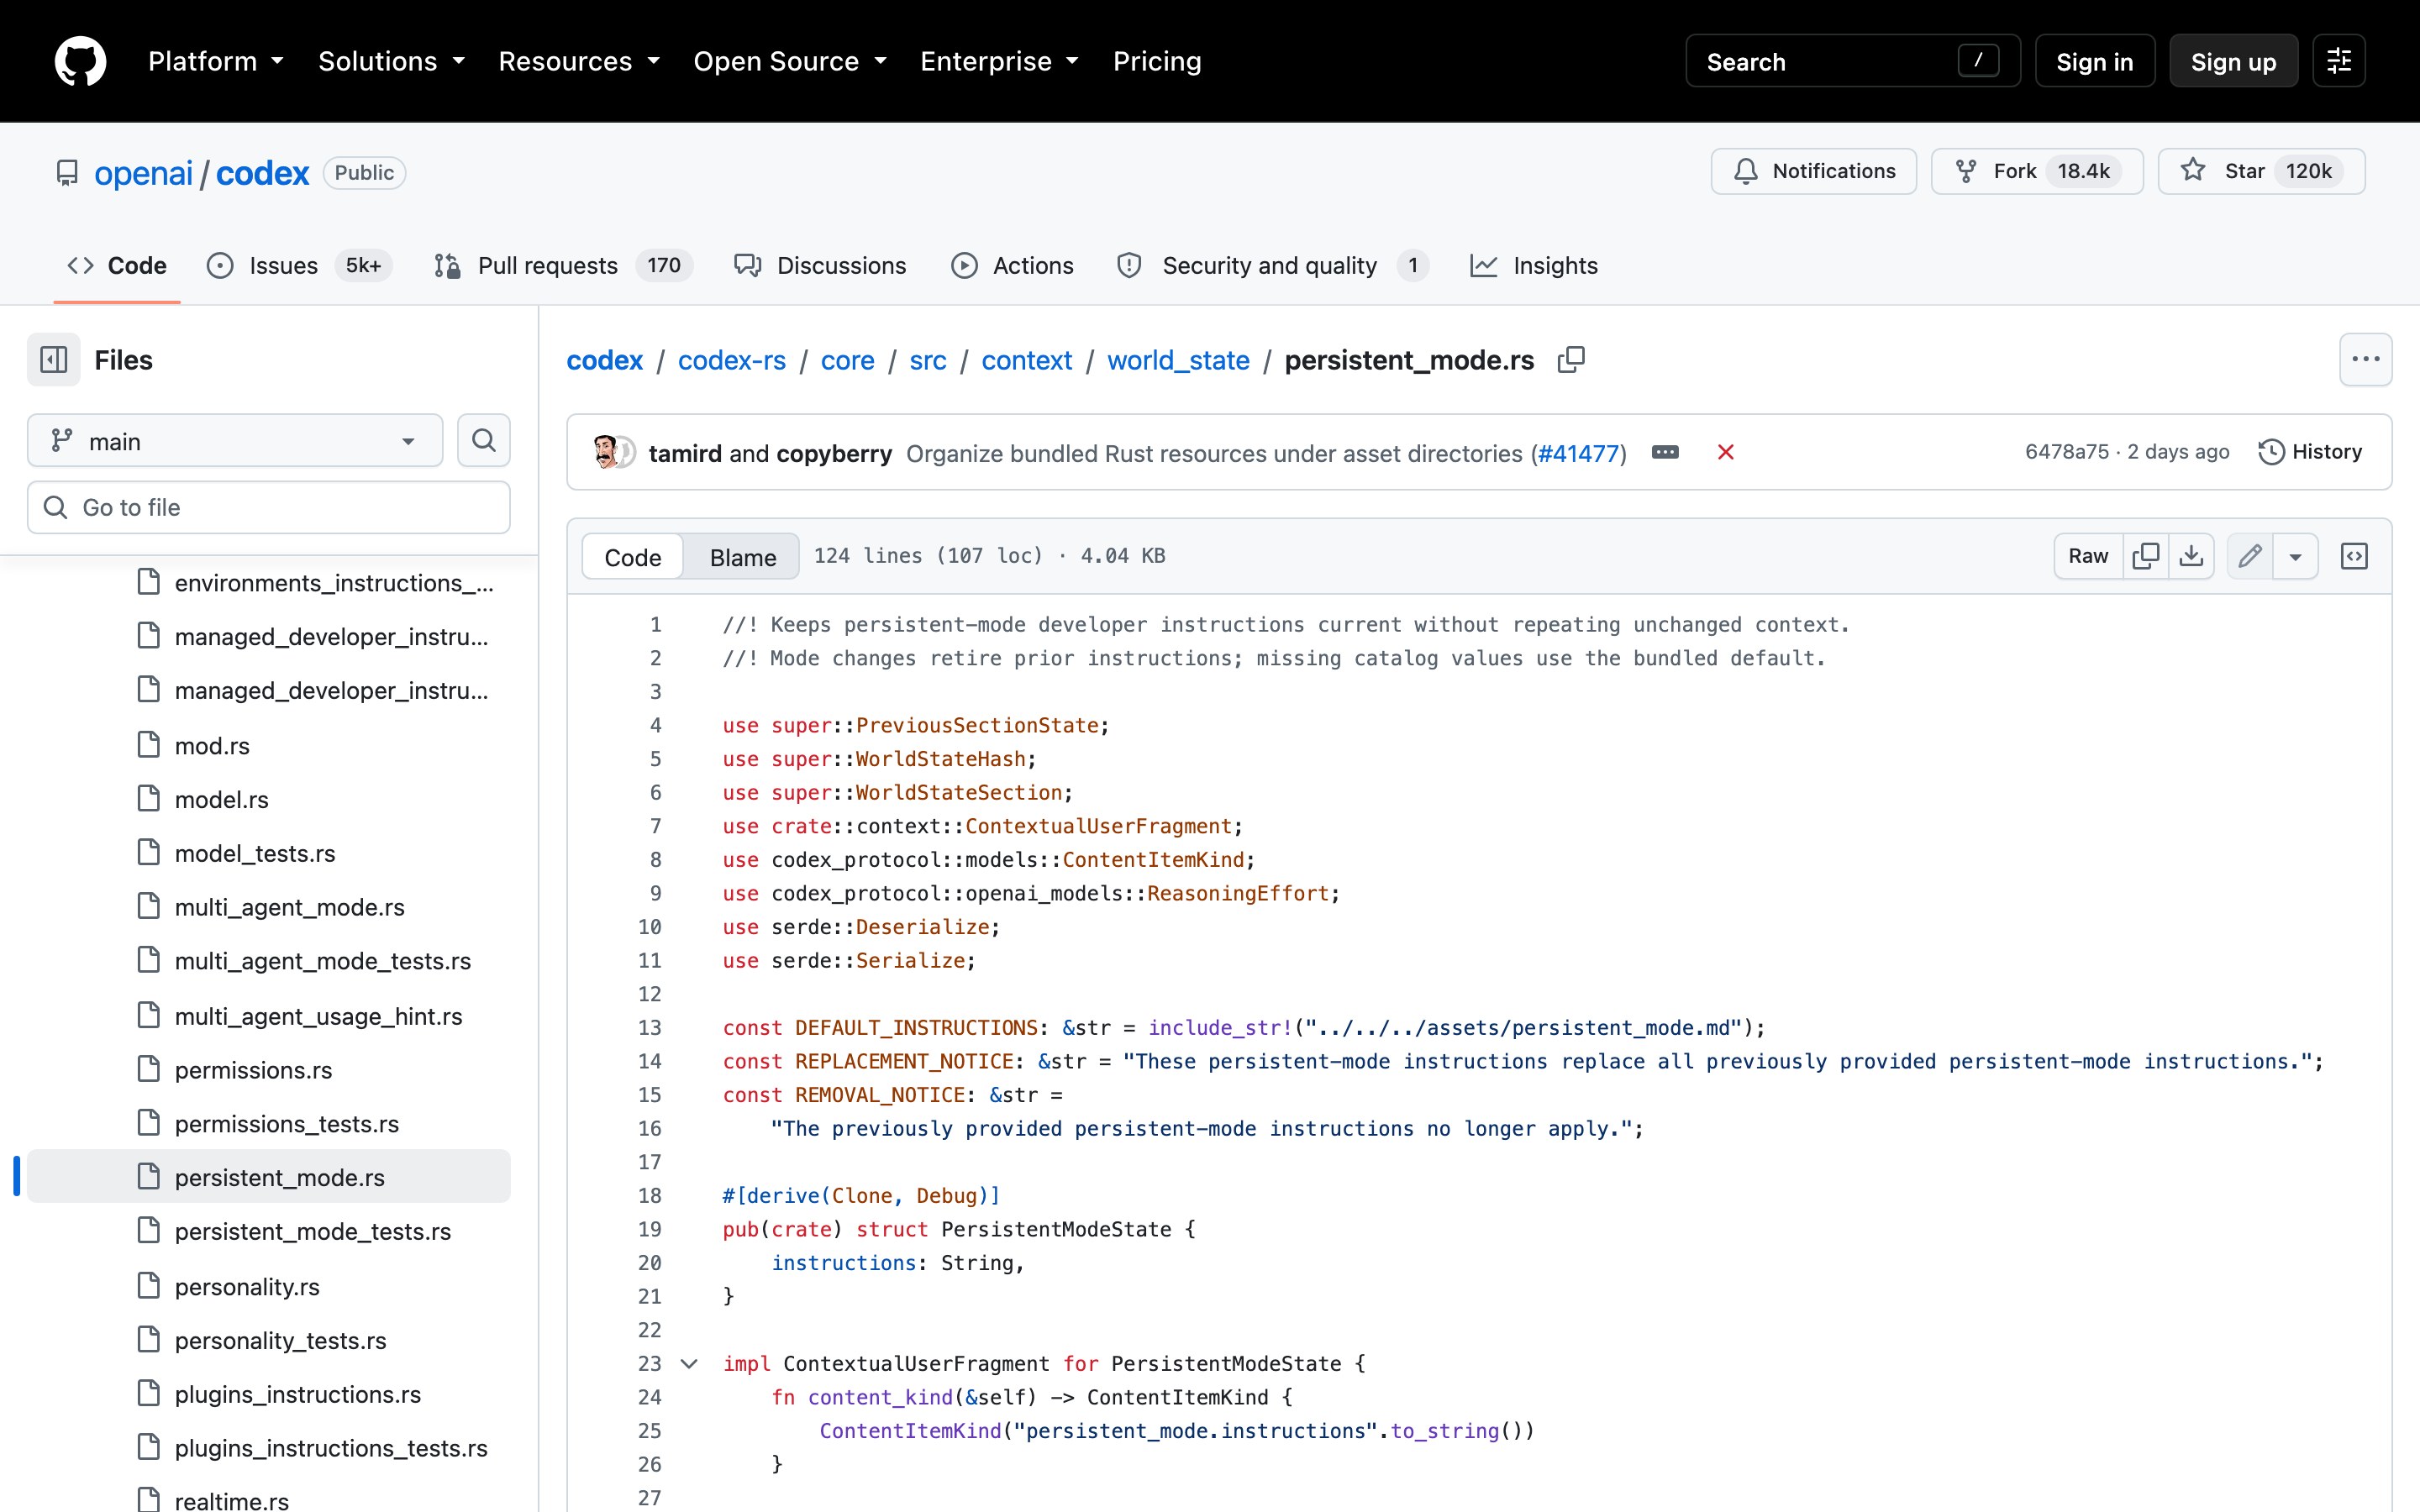
Task: Open History for this file
Action: [2310, 452]
